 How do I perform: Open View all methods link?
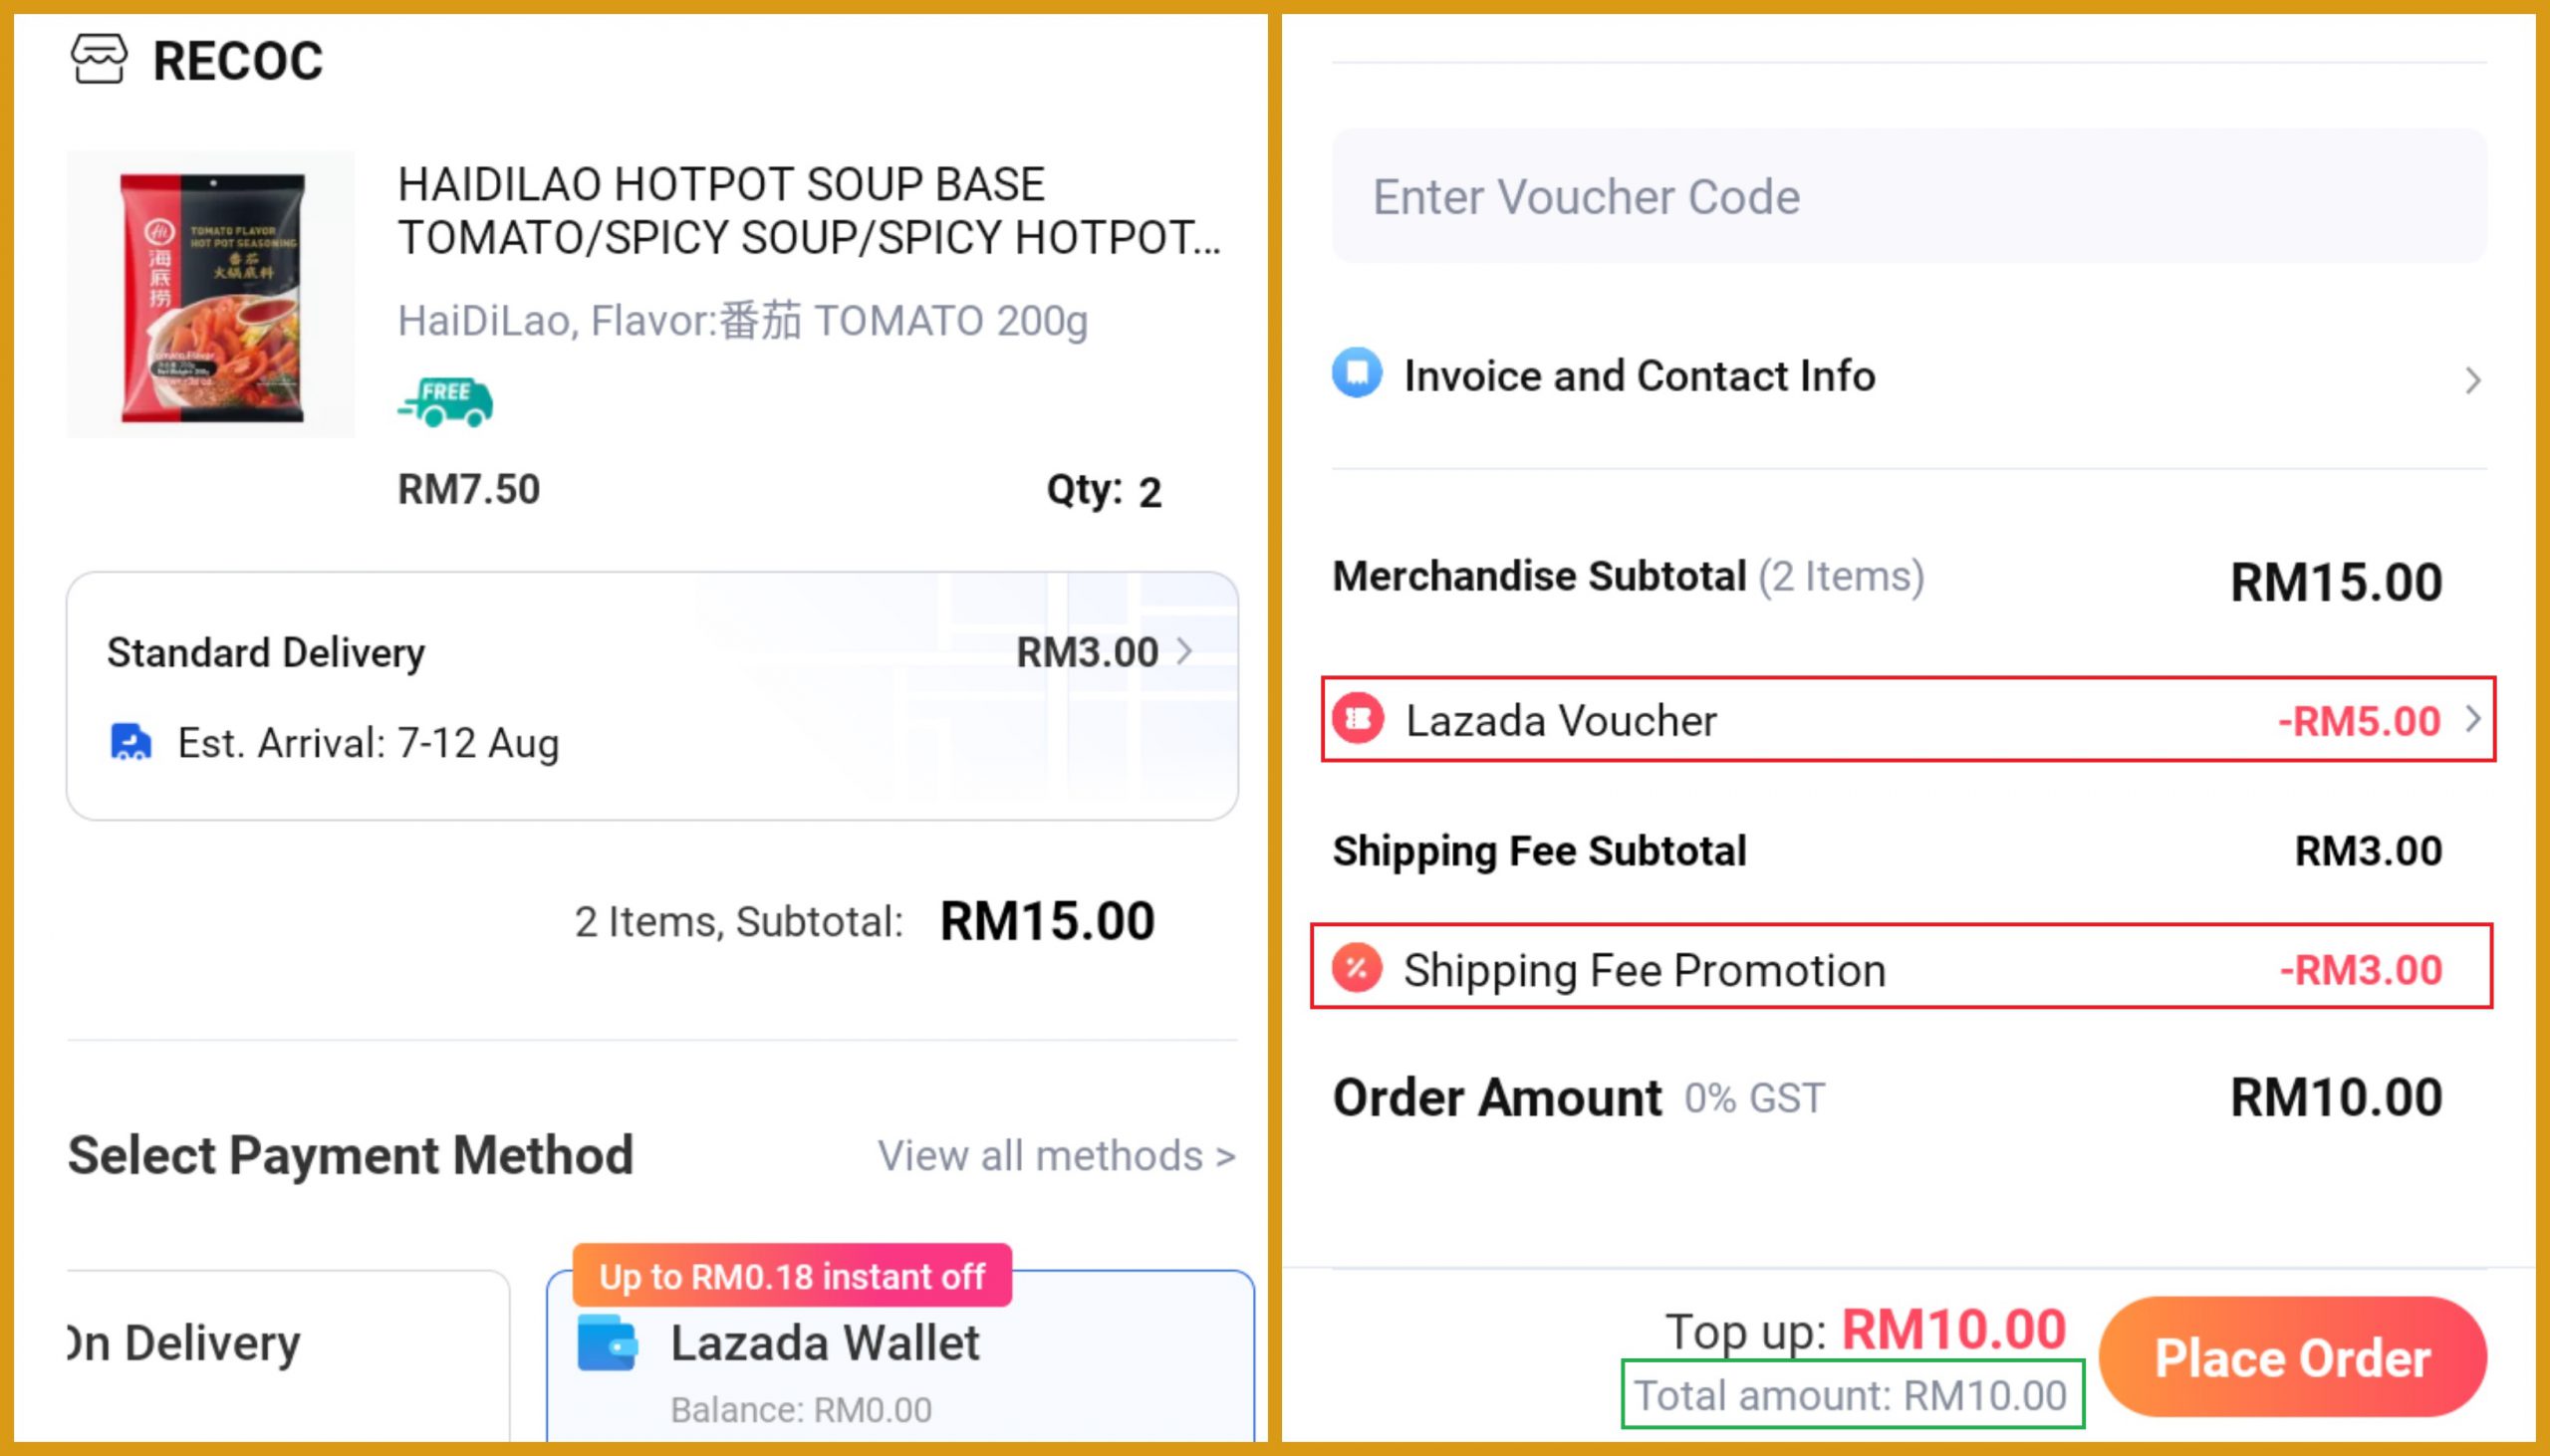click(1056, 1156)
